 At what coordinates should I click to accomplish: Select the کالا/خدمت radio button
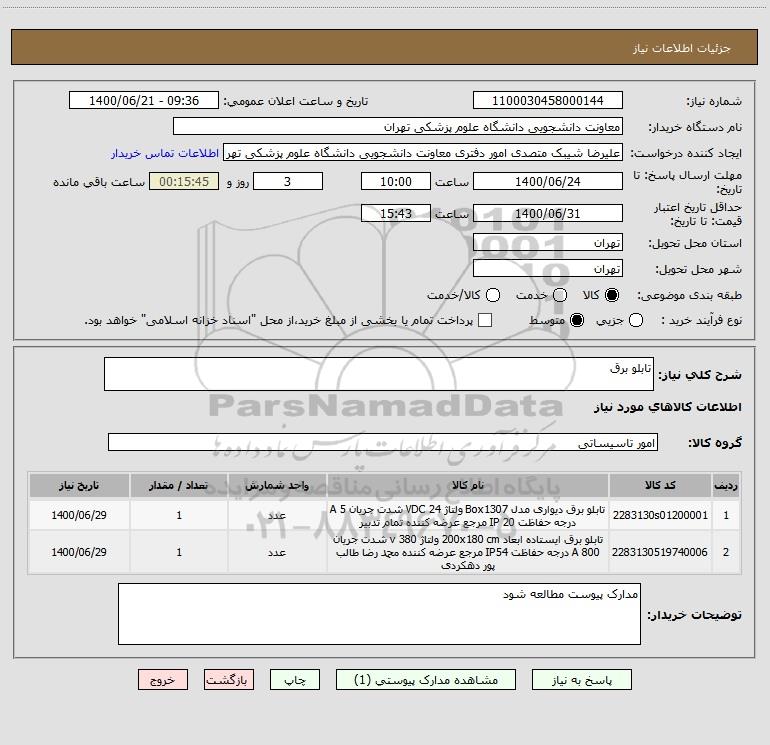493,295
